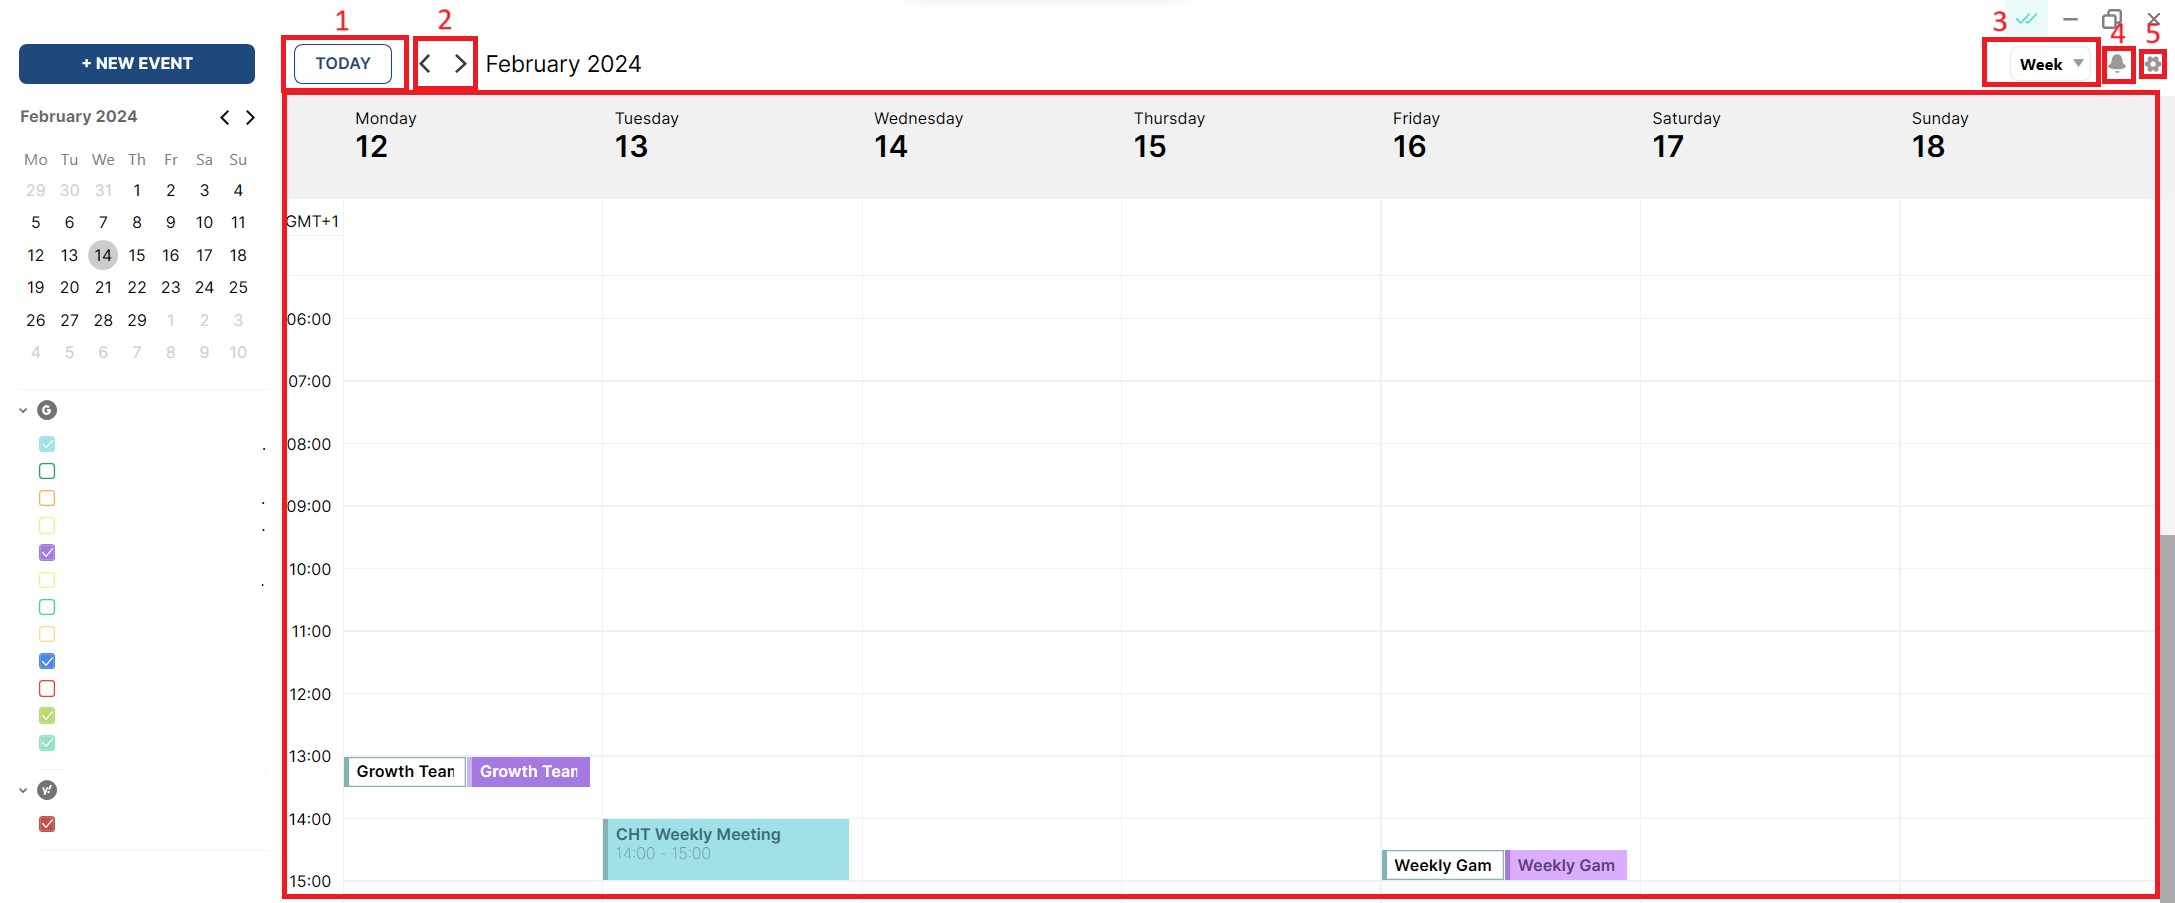Select February 29 in the mini calendar
The image size is (2175, 903).
137,320
